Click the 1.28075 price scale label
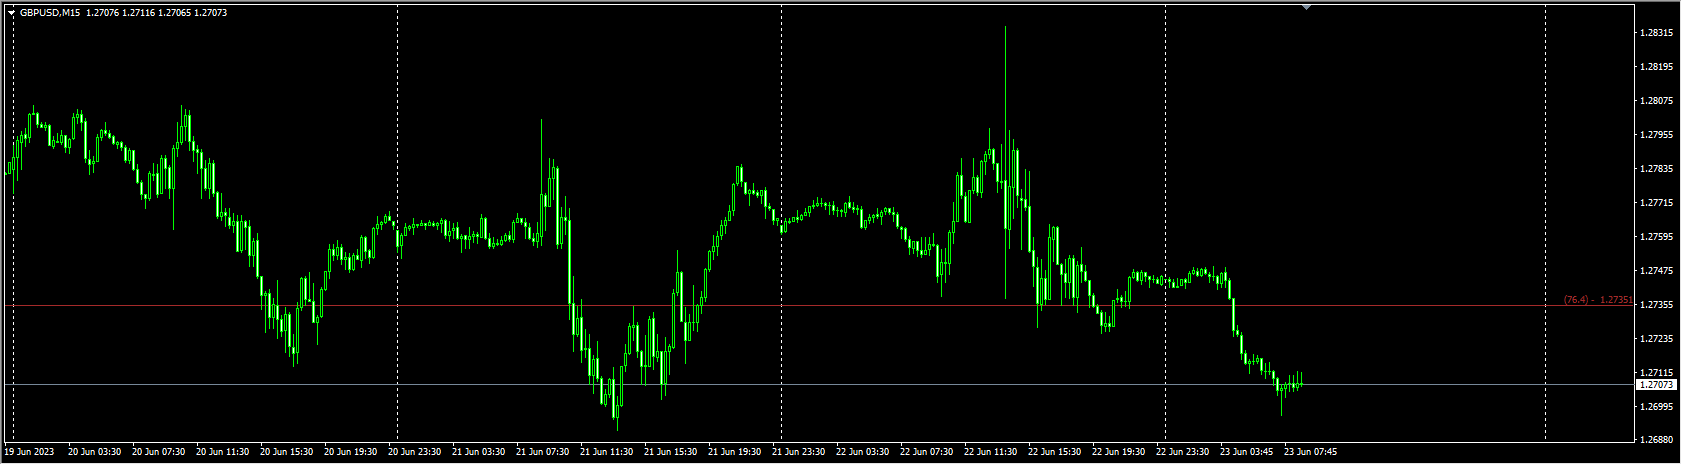 tap(1657, 101)
